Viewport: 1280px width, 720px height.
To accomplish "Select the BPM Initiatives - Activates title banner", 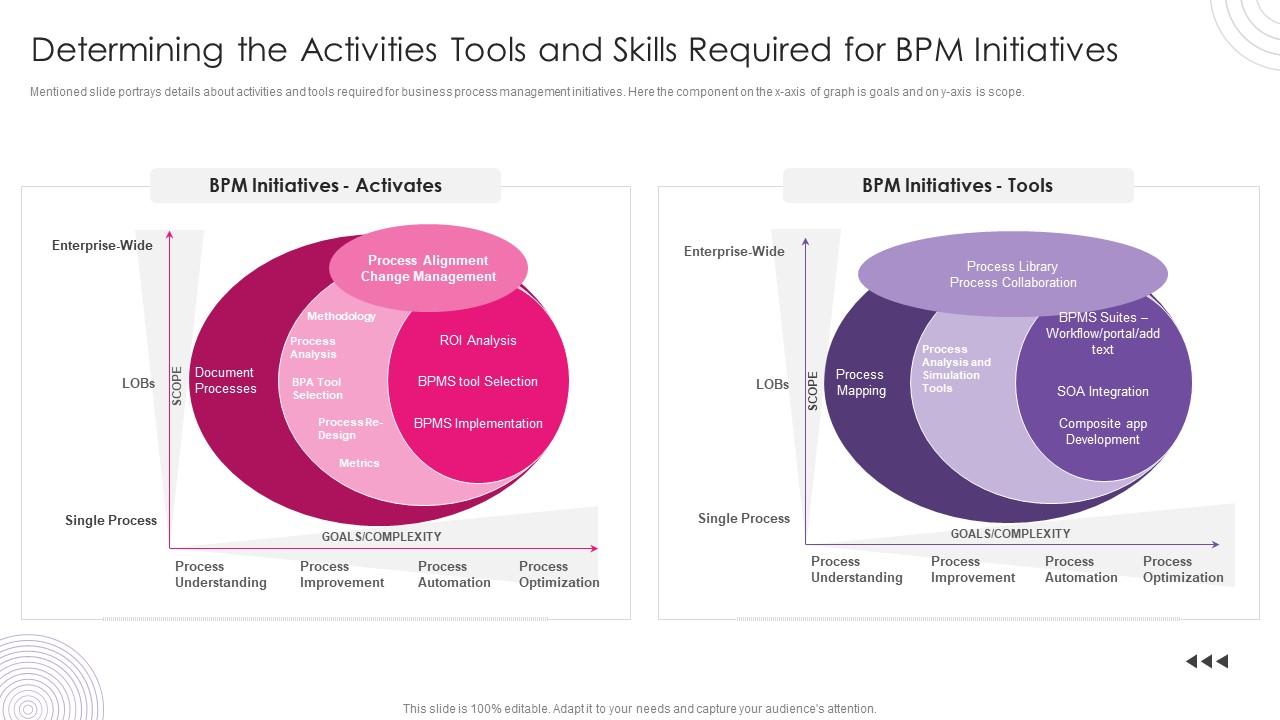I will pyautogui.click(x=325, y=185).
